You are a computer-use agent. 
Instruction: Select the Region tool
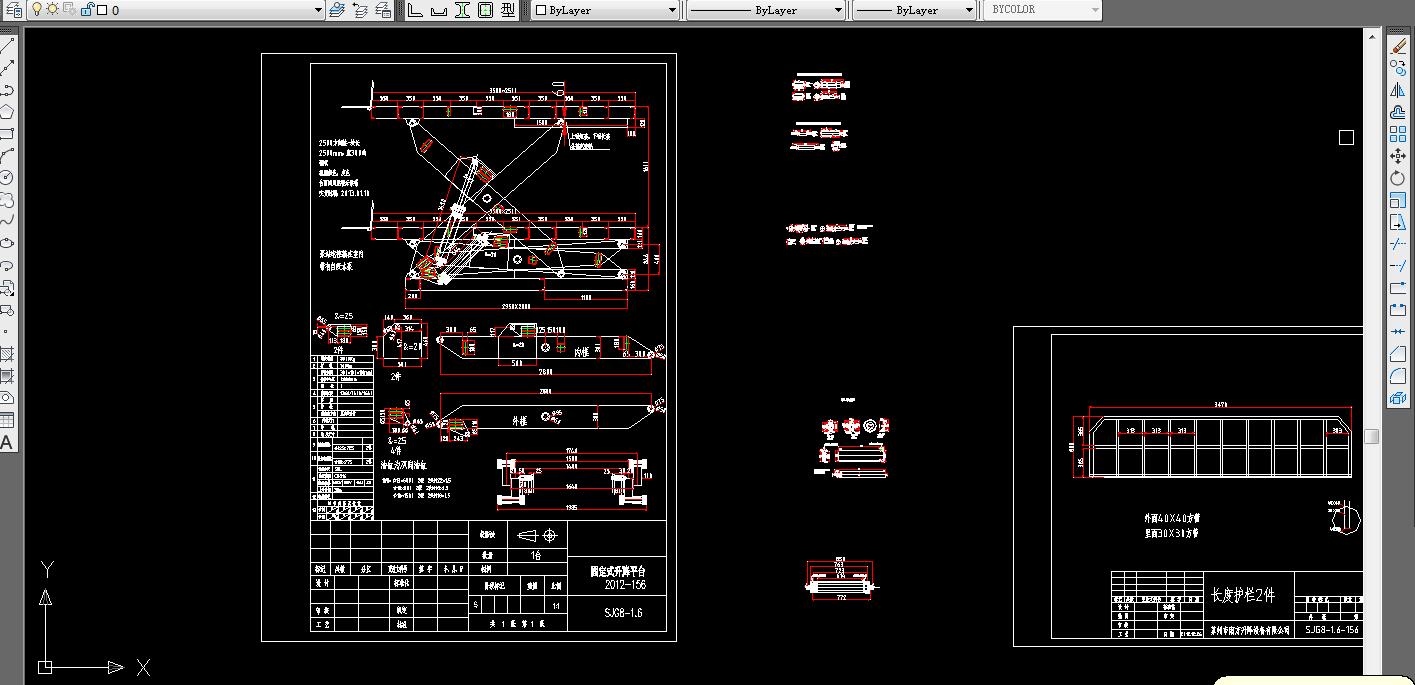[x=7, y=398]
